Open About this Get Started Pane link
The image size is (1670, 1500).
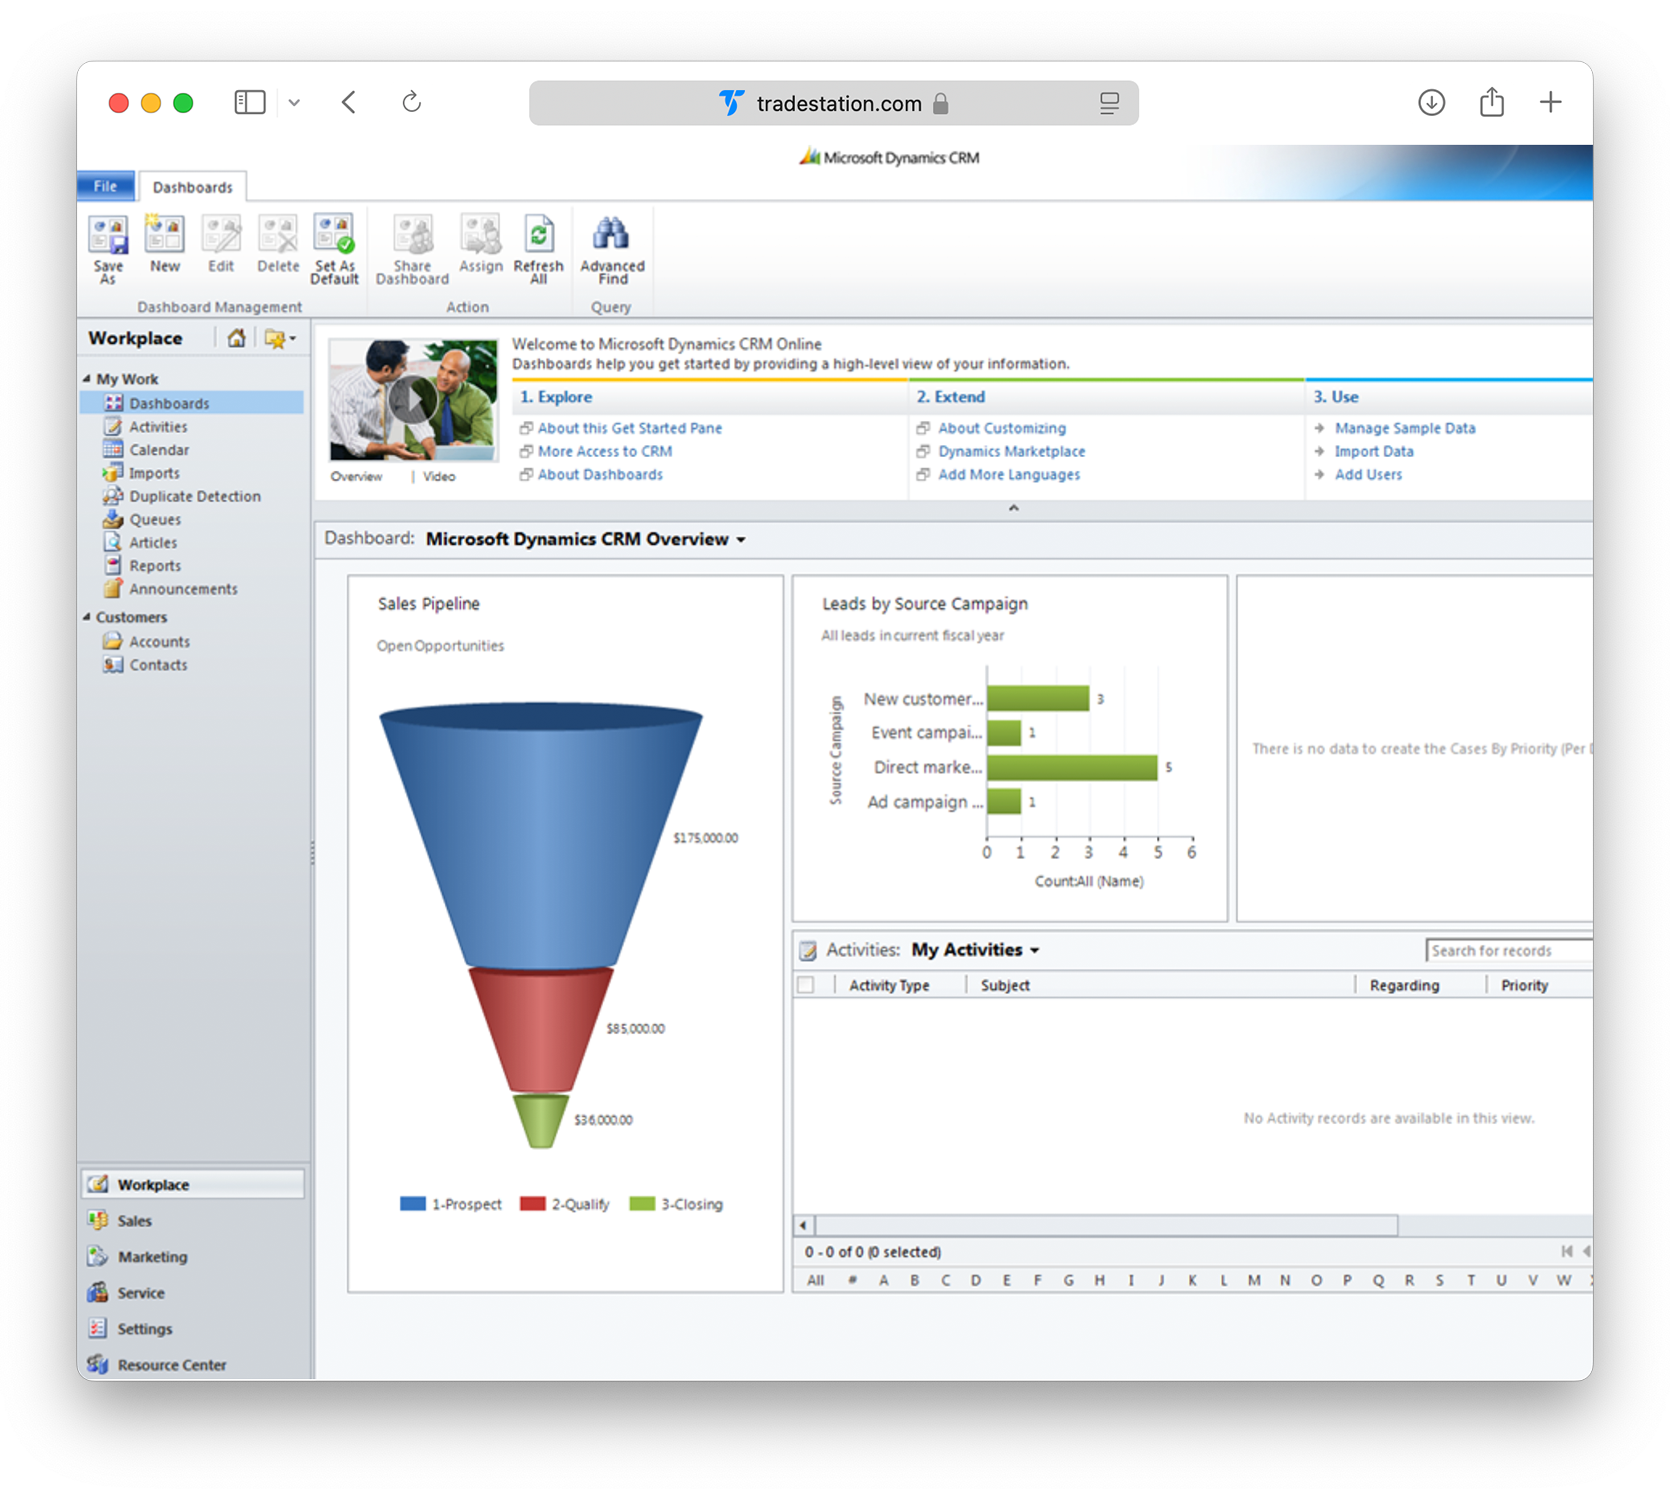coord(629,427)
